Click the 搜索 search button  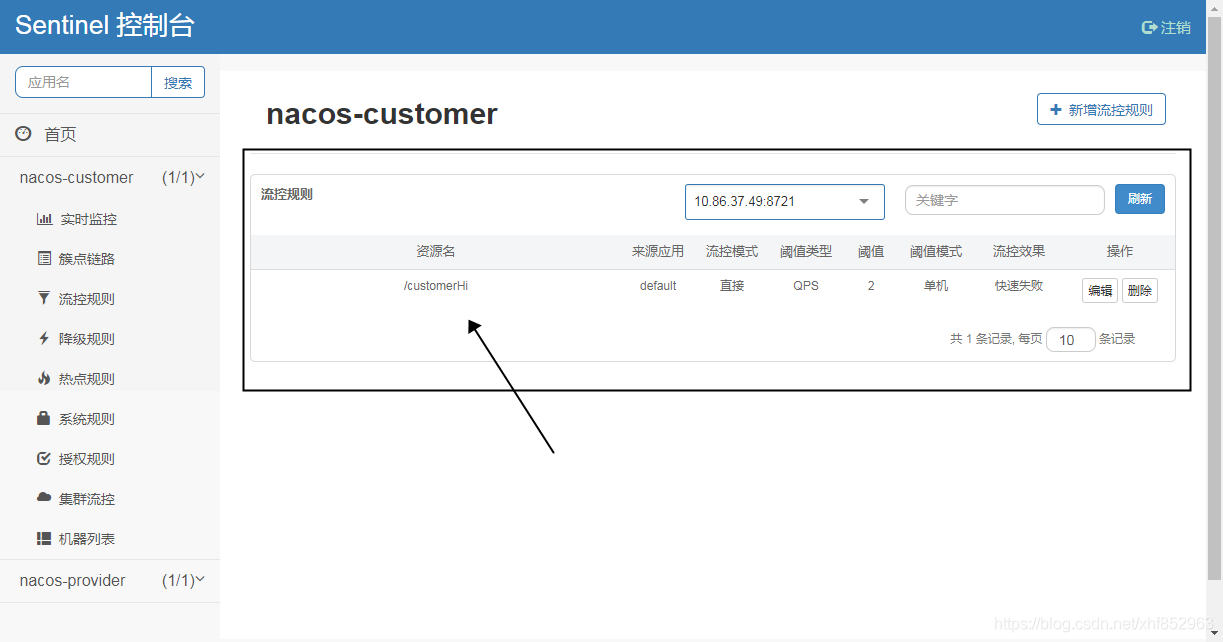178,82
